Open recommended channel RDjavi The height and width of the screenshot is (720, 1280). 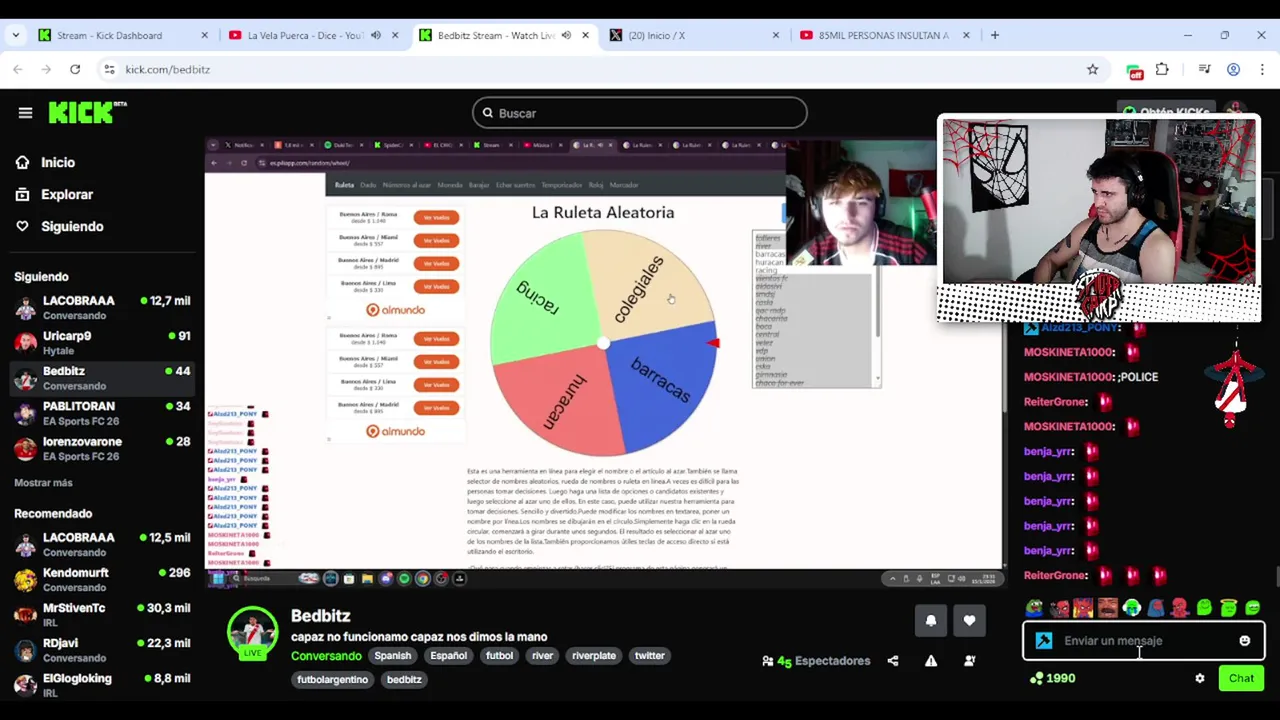[x=102, y=649]
